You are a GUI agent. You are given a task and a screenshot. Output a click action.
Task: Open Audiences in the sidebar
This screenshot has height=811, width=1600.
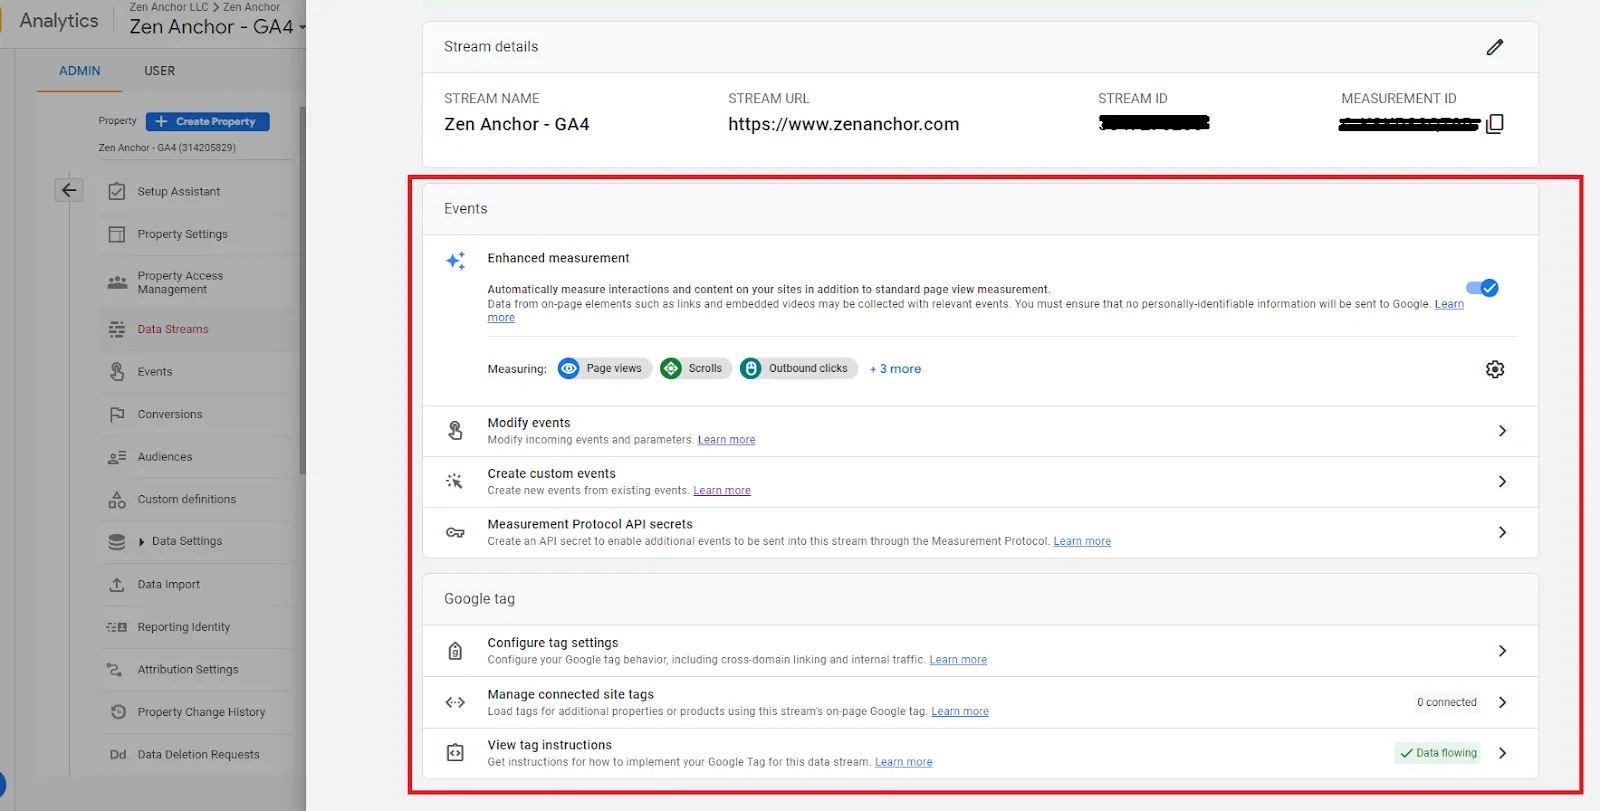coord(165,457)
